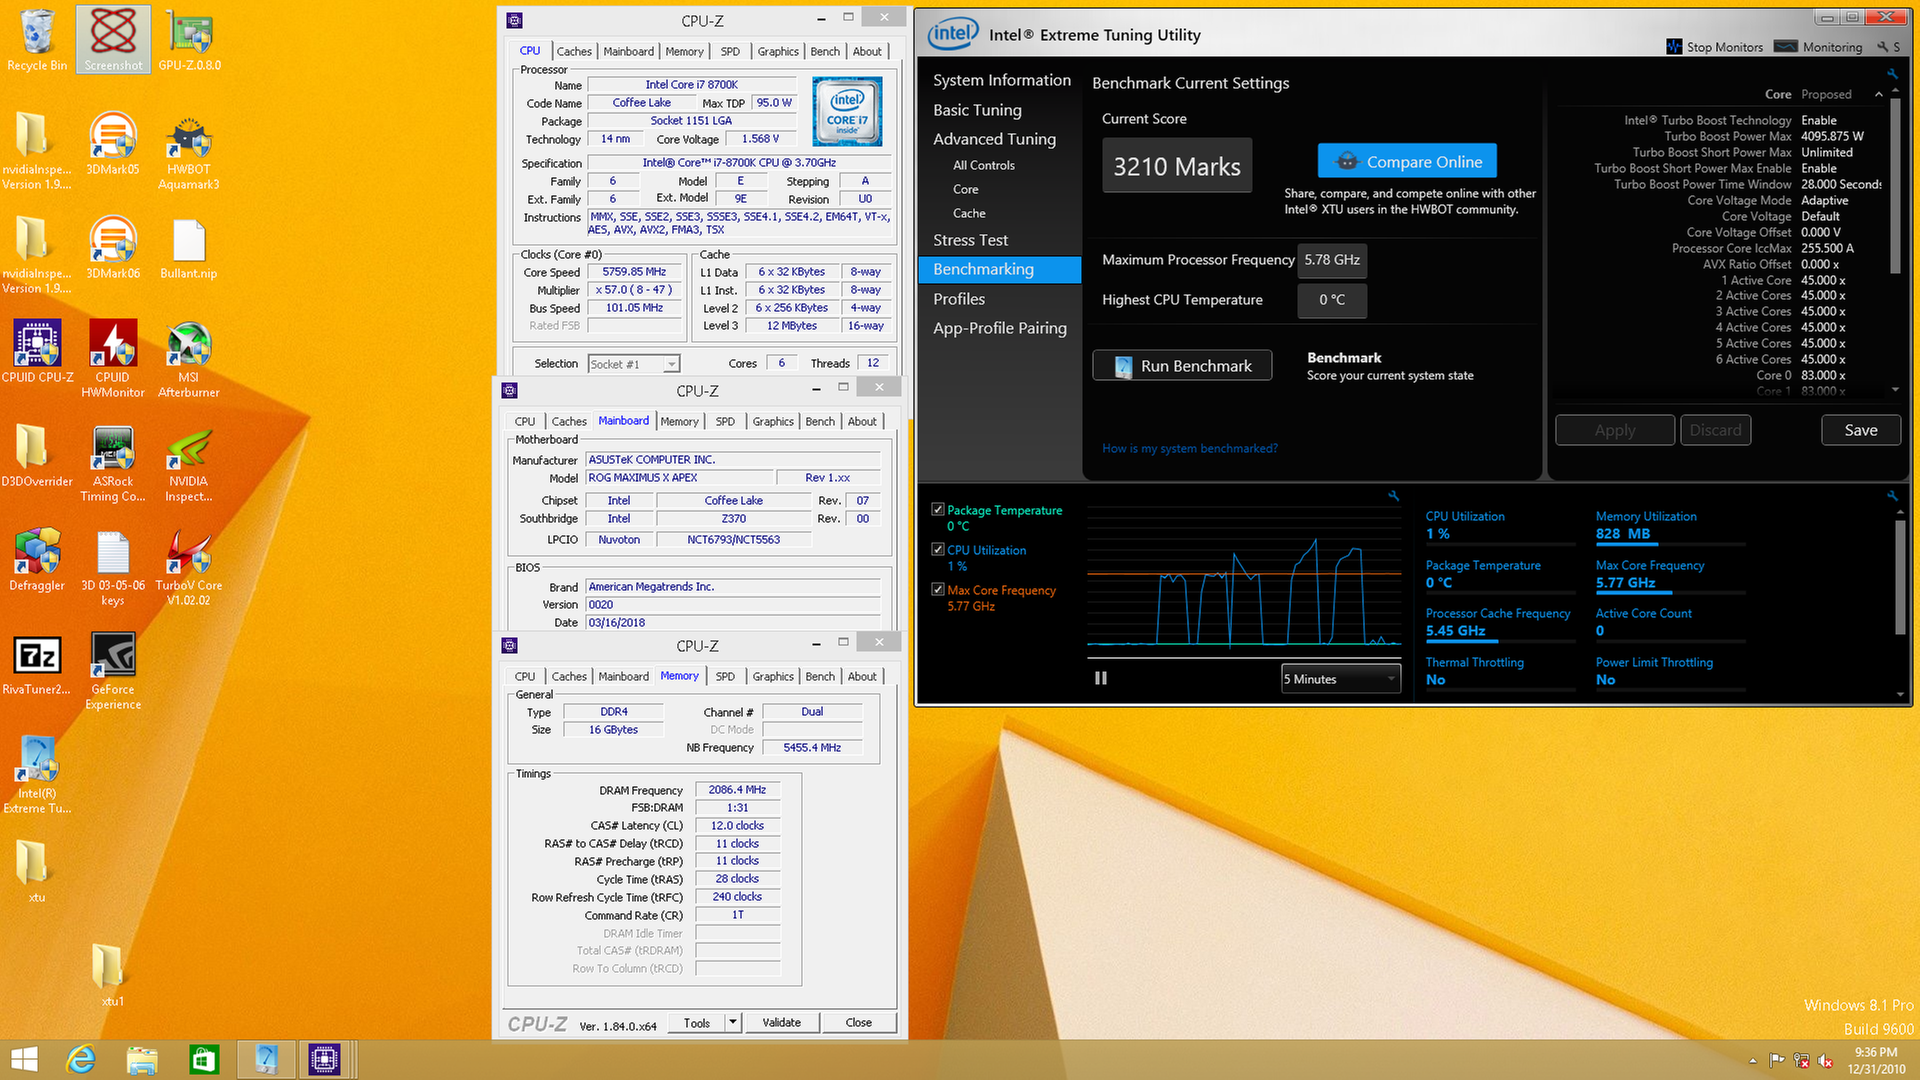Open graph settings wrench above the chart
1920x1080 pixels.
pyautogui.click(x=1393, y=496)
